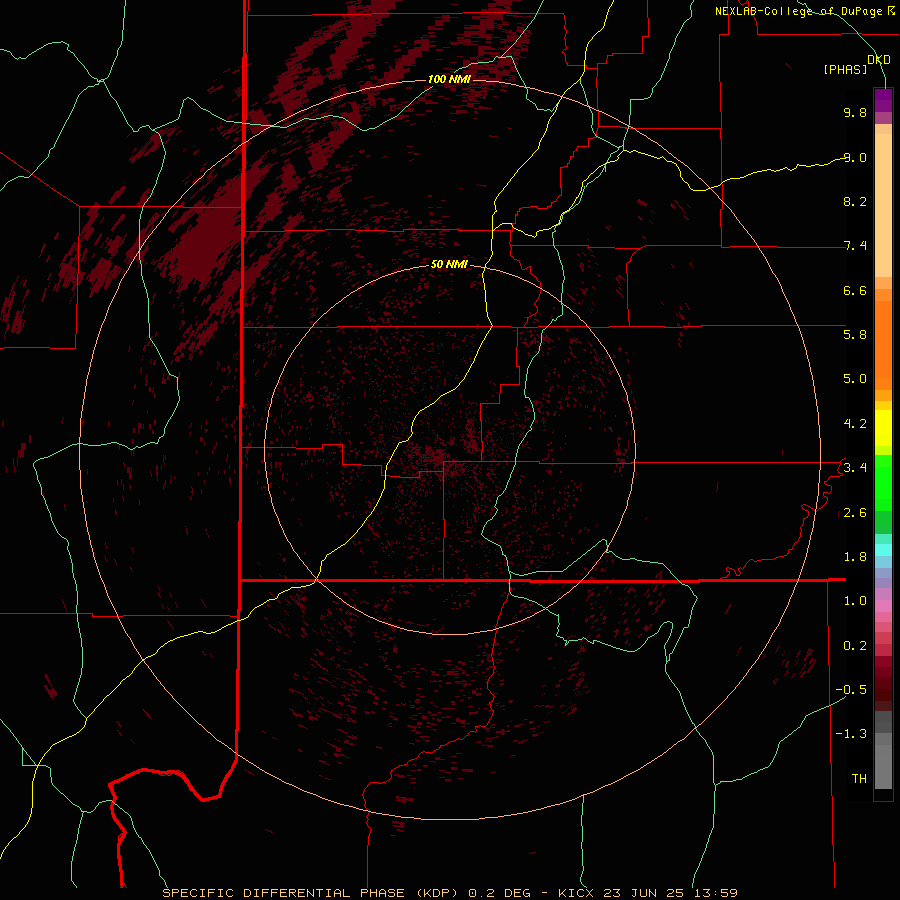Click the 13:59 timestamp
Screen dimensions: 900x900
point(717,893)
